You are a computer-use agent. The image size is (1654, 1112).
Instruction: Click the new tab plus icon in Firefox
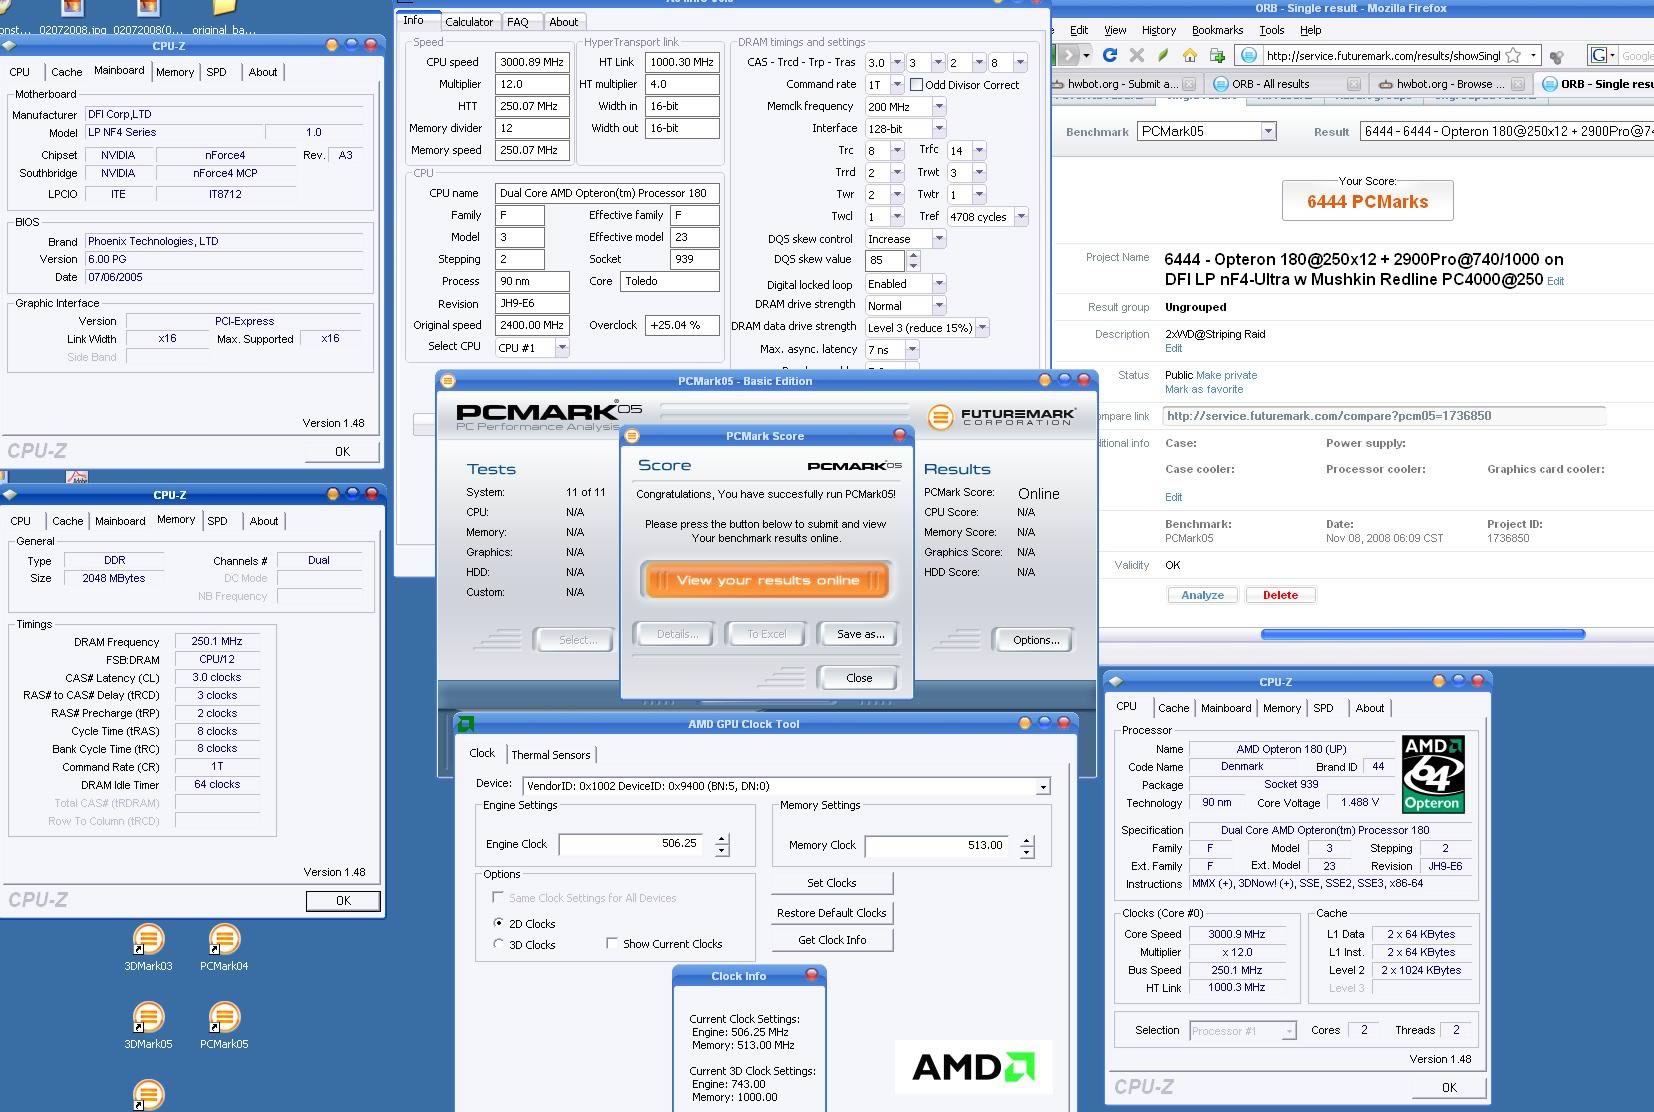1217,55
